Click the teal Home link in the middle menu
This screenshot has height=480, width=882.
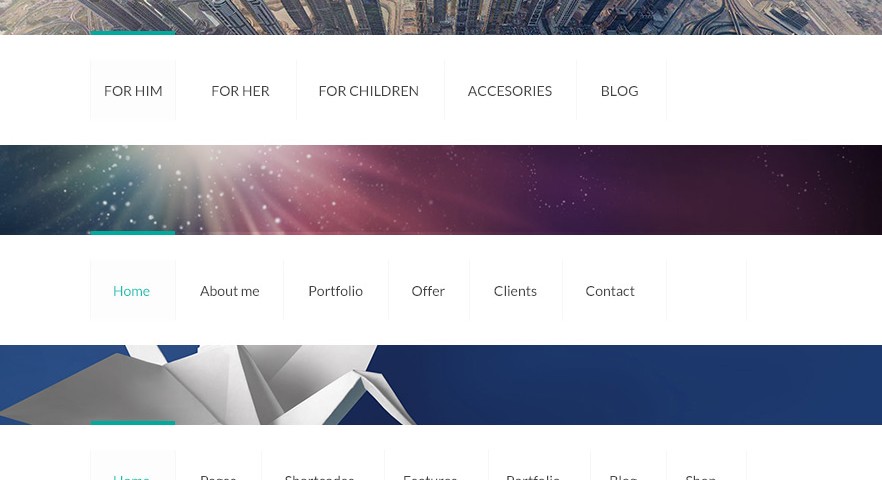click(132, 291)
